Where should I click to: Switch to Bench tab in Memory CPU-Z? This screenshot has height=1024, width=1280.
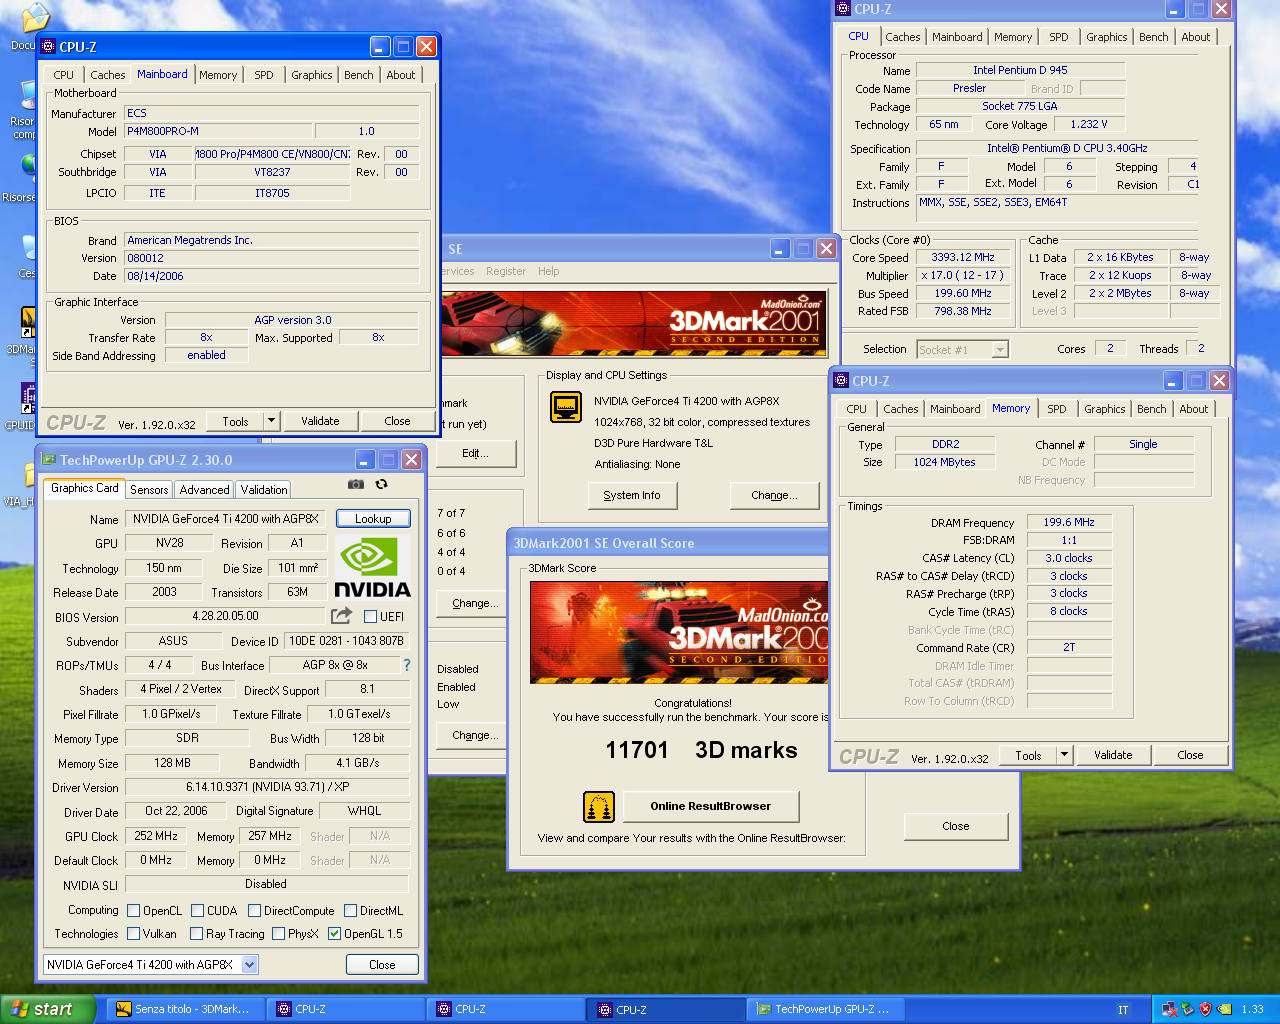1151,409
